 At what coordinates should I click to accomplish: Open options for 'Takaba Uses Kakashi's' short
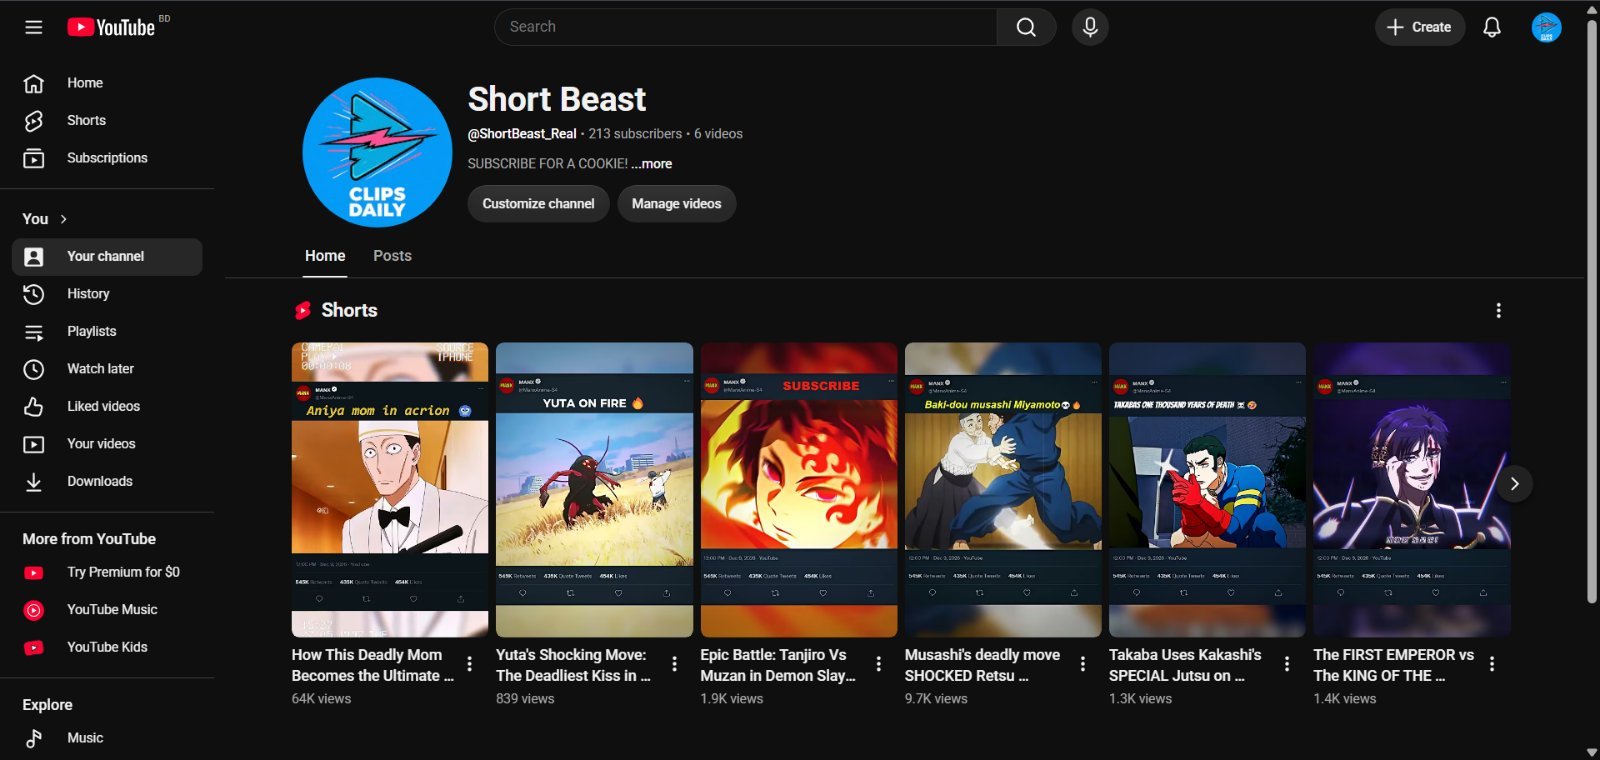click(x=1287, y=664)
